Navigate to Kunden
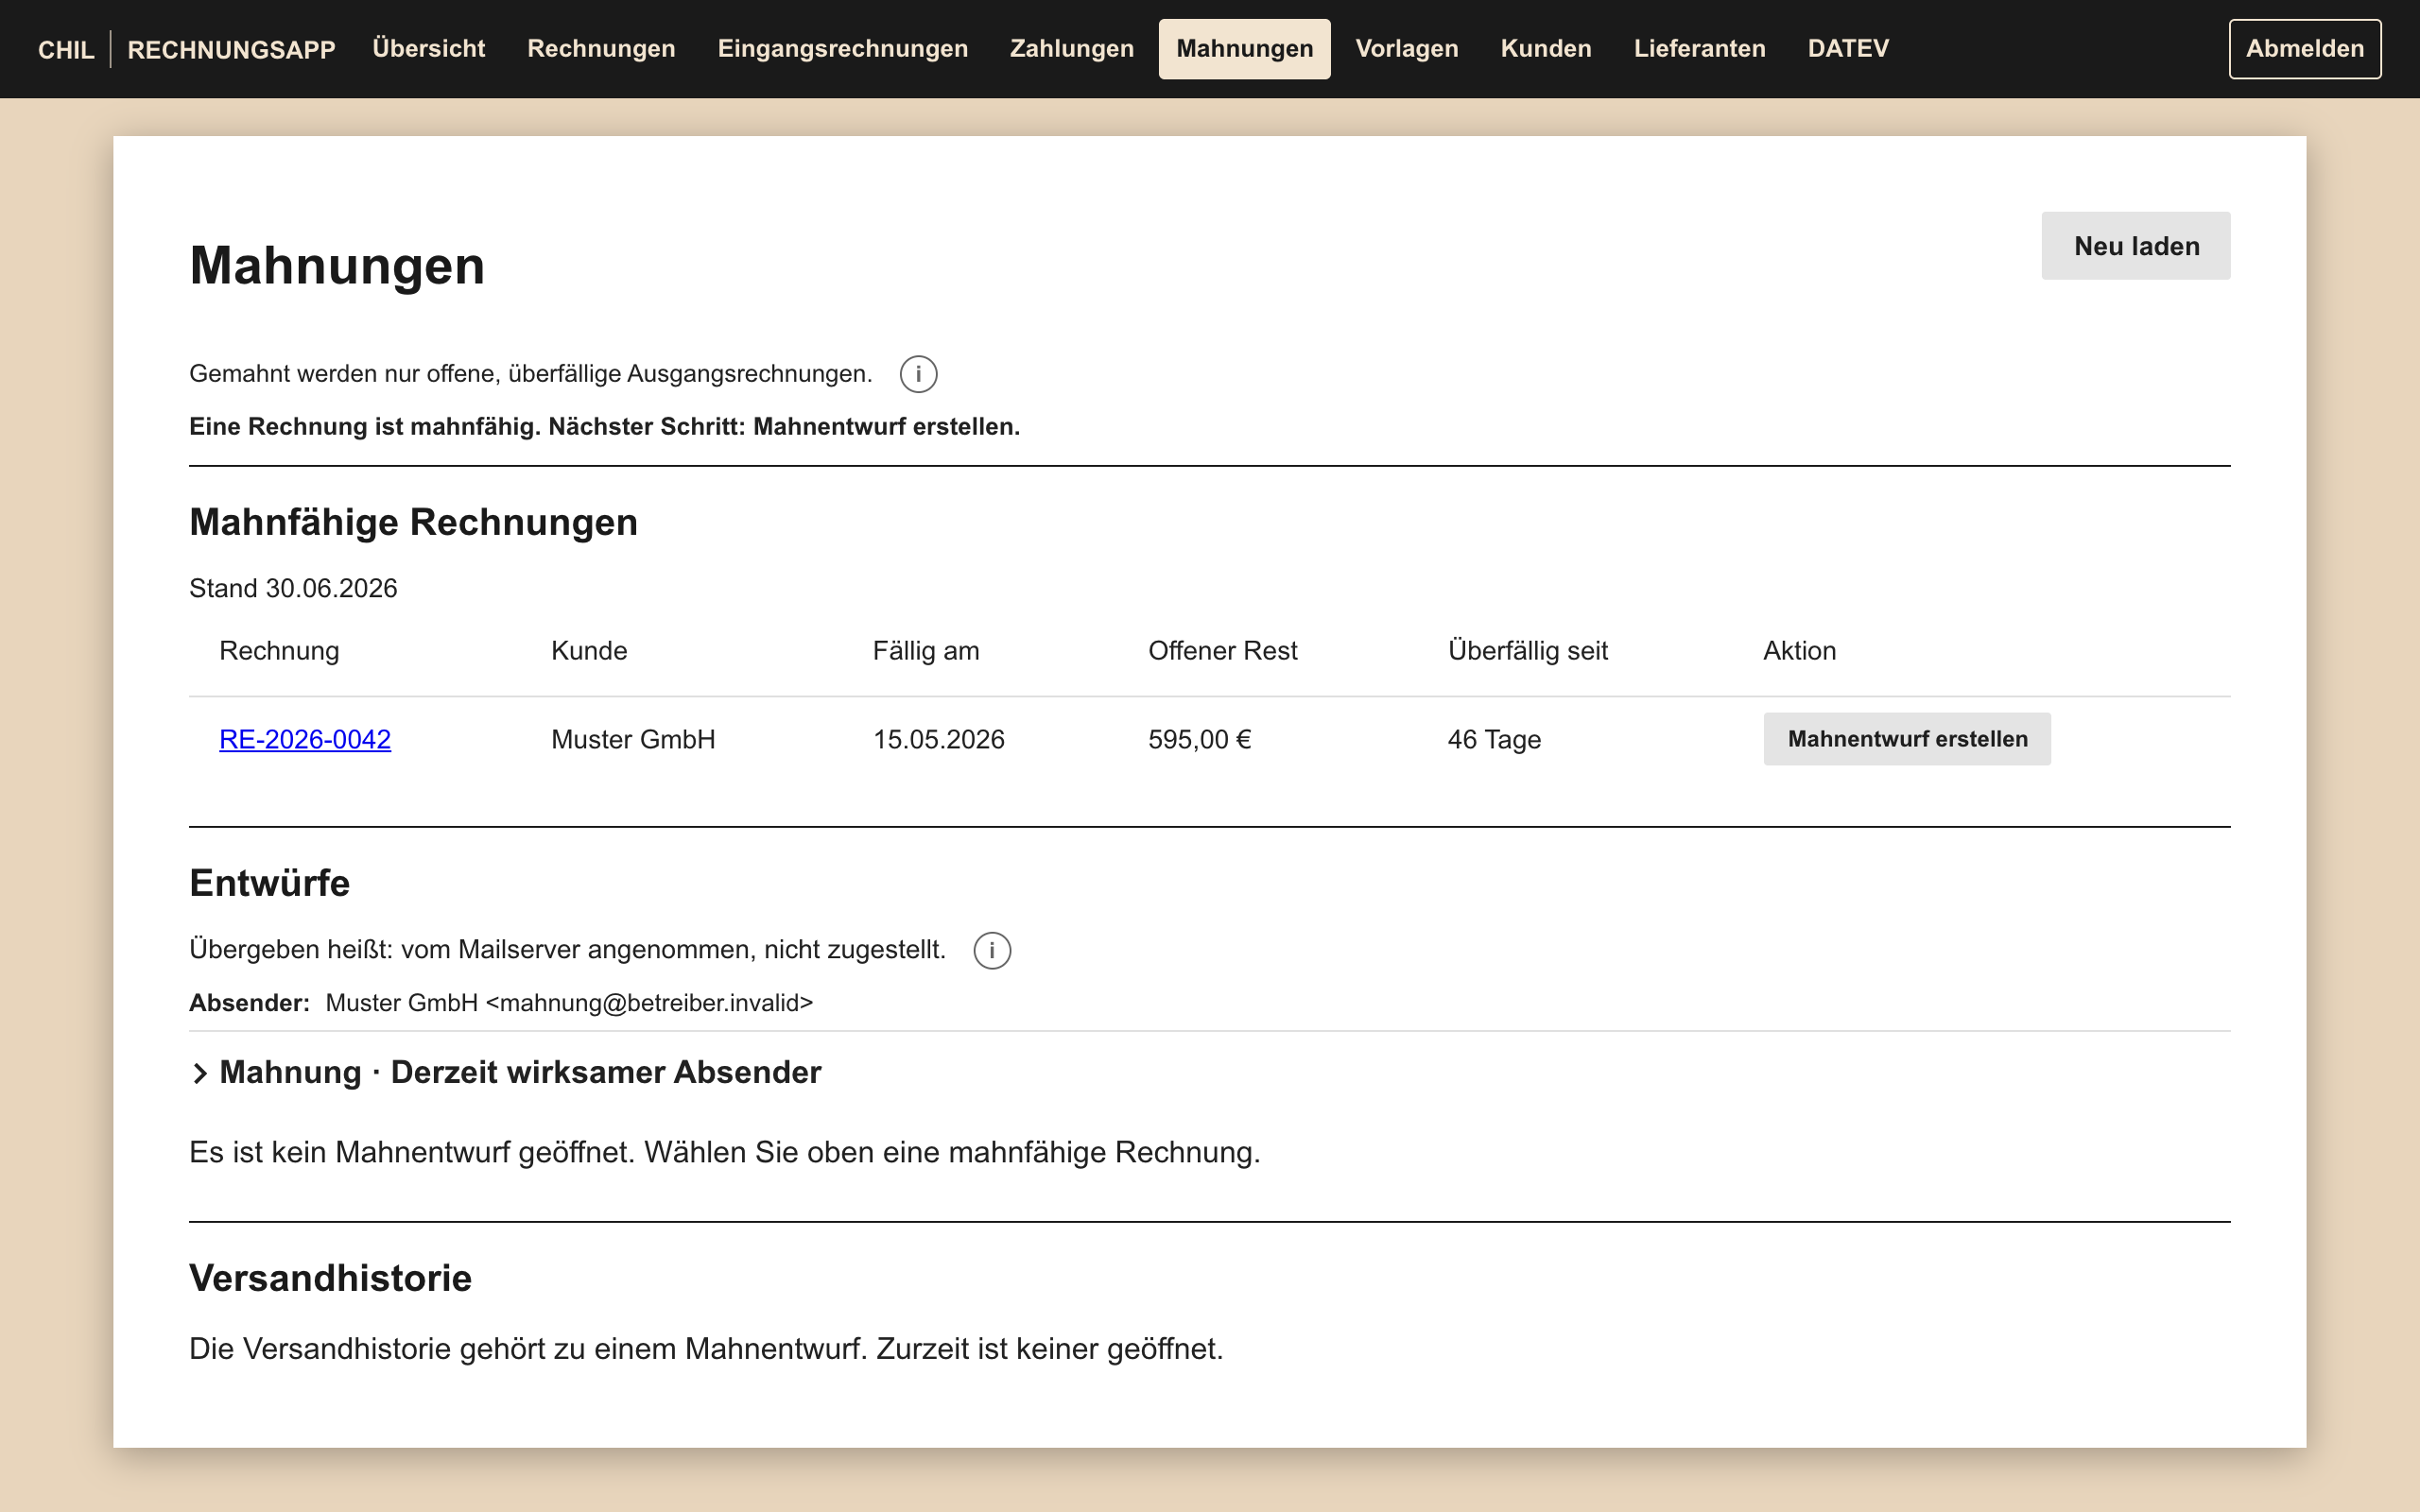Viewport: 2420px width, 1512px height. (1545, 48)
